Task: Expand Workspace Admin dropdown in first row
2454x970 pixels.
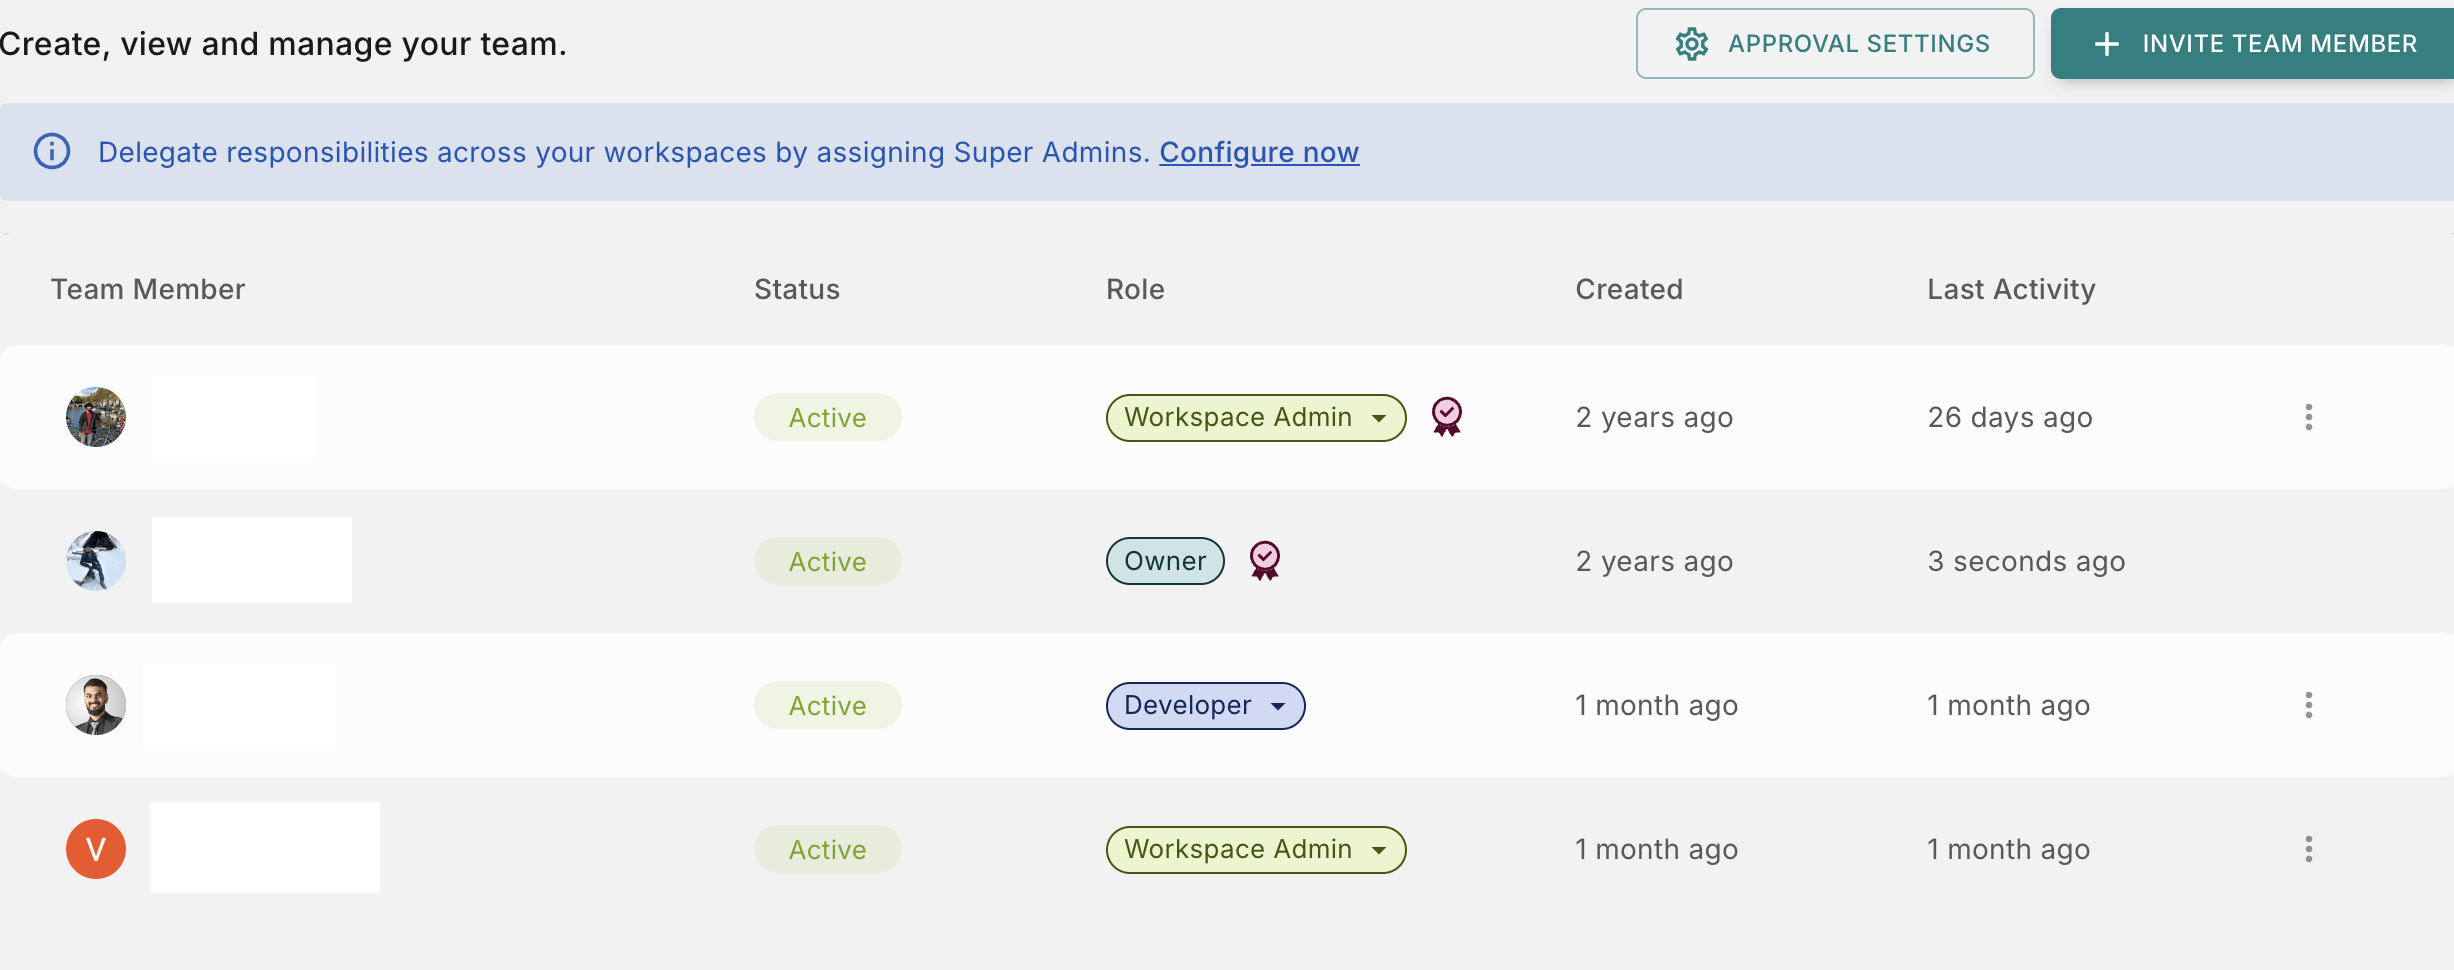Action: 1379,418
